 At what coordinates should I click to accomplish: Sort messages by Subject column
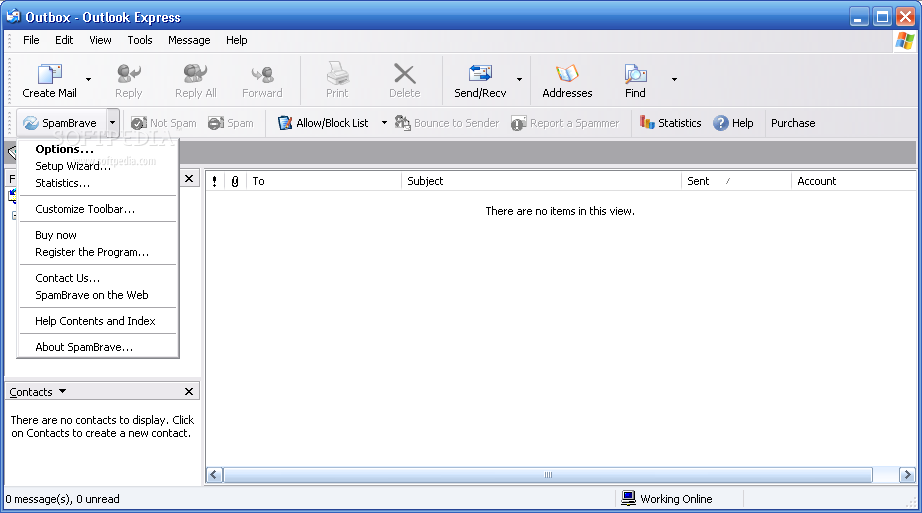pos(542,181)
